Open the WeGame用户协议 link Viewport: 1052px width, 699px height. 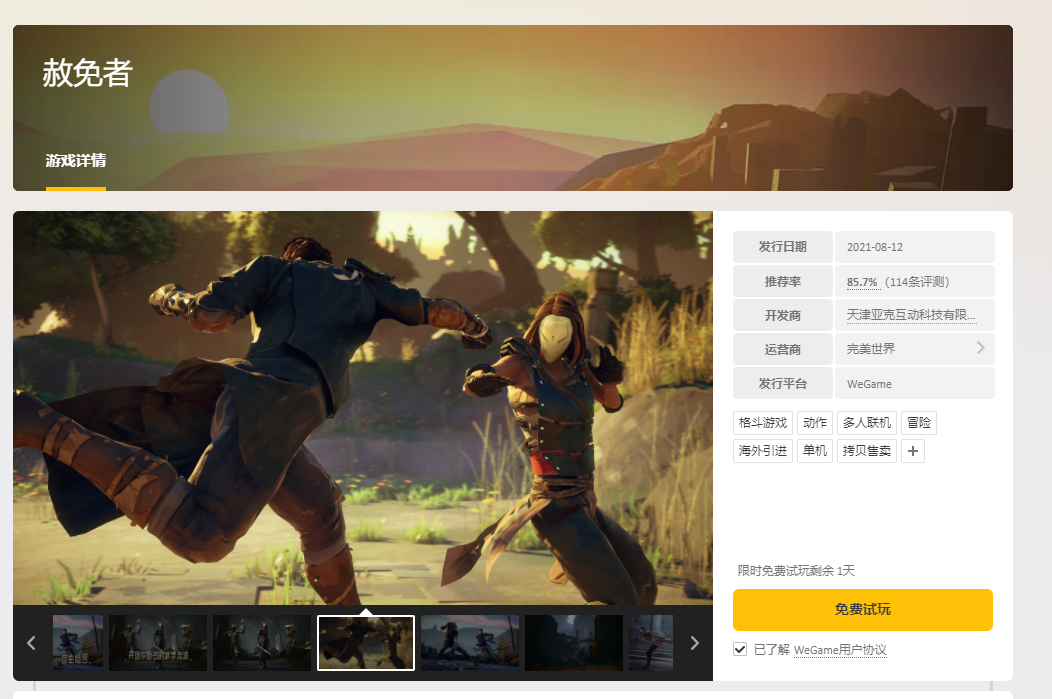pyautogui.click(x=840, y=650)
